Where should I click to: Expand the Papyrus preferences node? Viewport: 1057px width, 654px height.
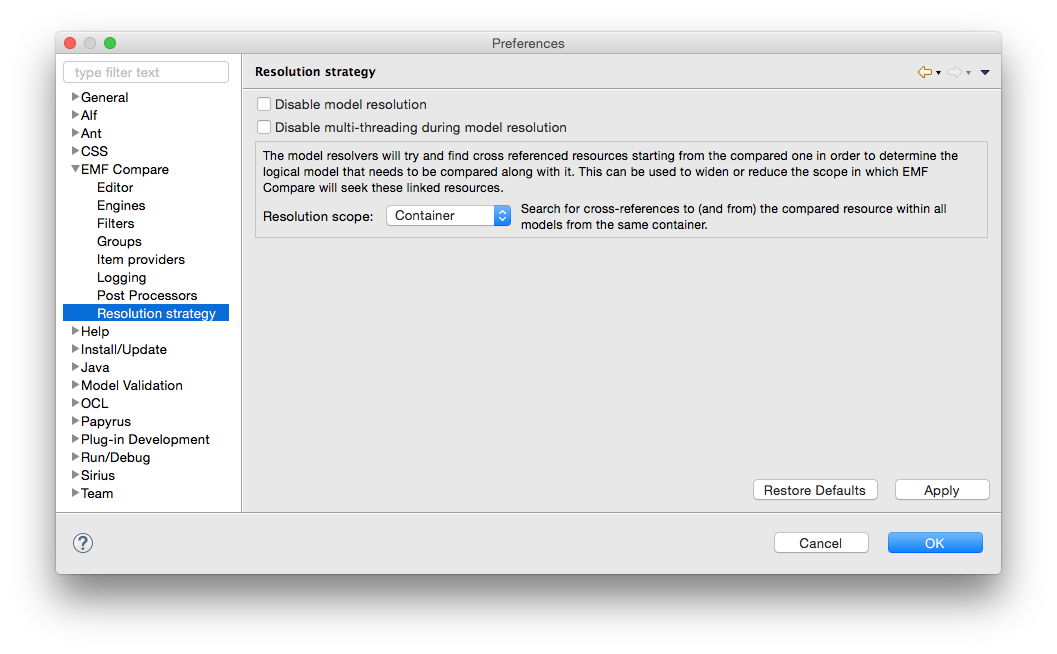click(75, 421)
